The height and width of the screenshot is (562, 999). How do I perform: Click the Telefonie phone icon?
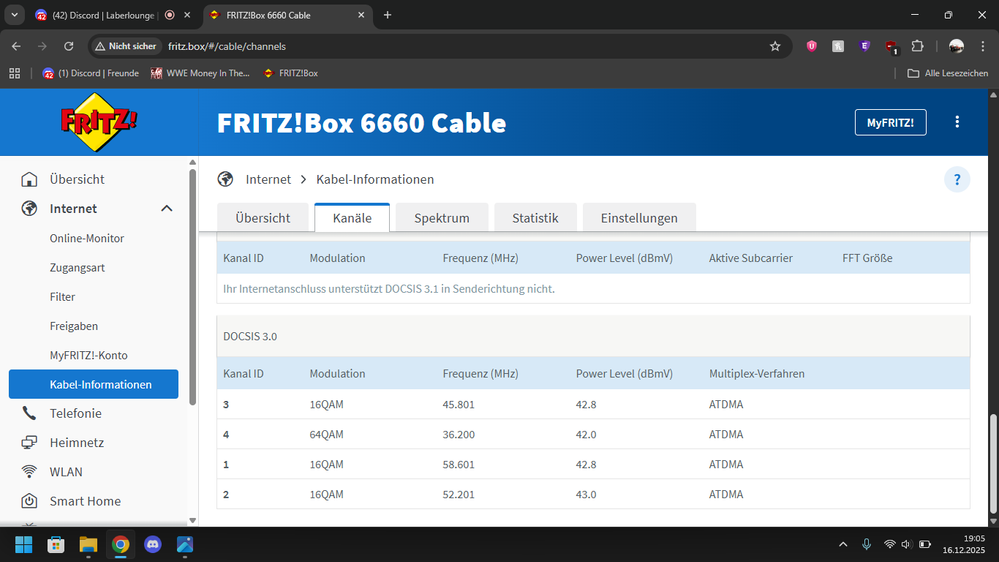(x=29, y=413)
